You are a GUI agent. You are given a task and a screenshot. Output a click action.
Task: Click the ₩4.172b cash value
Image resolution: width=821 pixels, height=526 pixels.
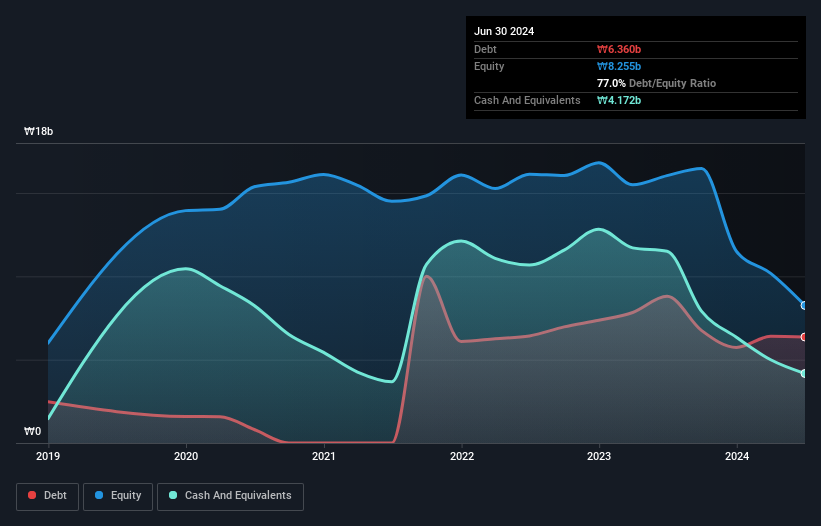619,100
